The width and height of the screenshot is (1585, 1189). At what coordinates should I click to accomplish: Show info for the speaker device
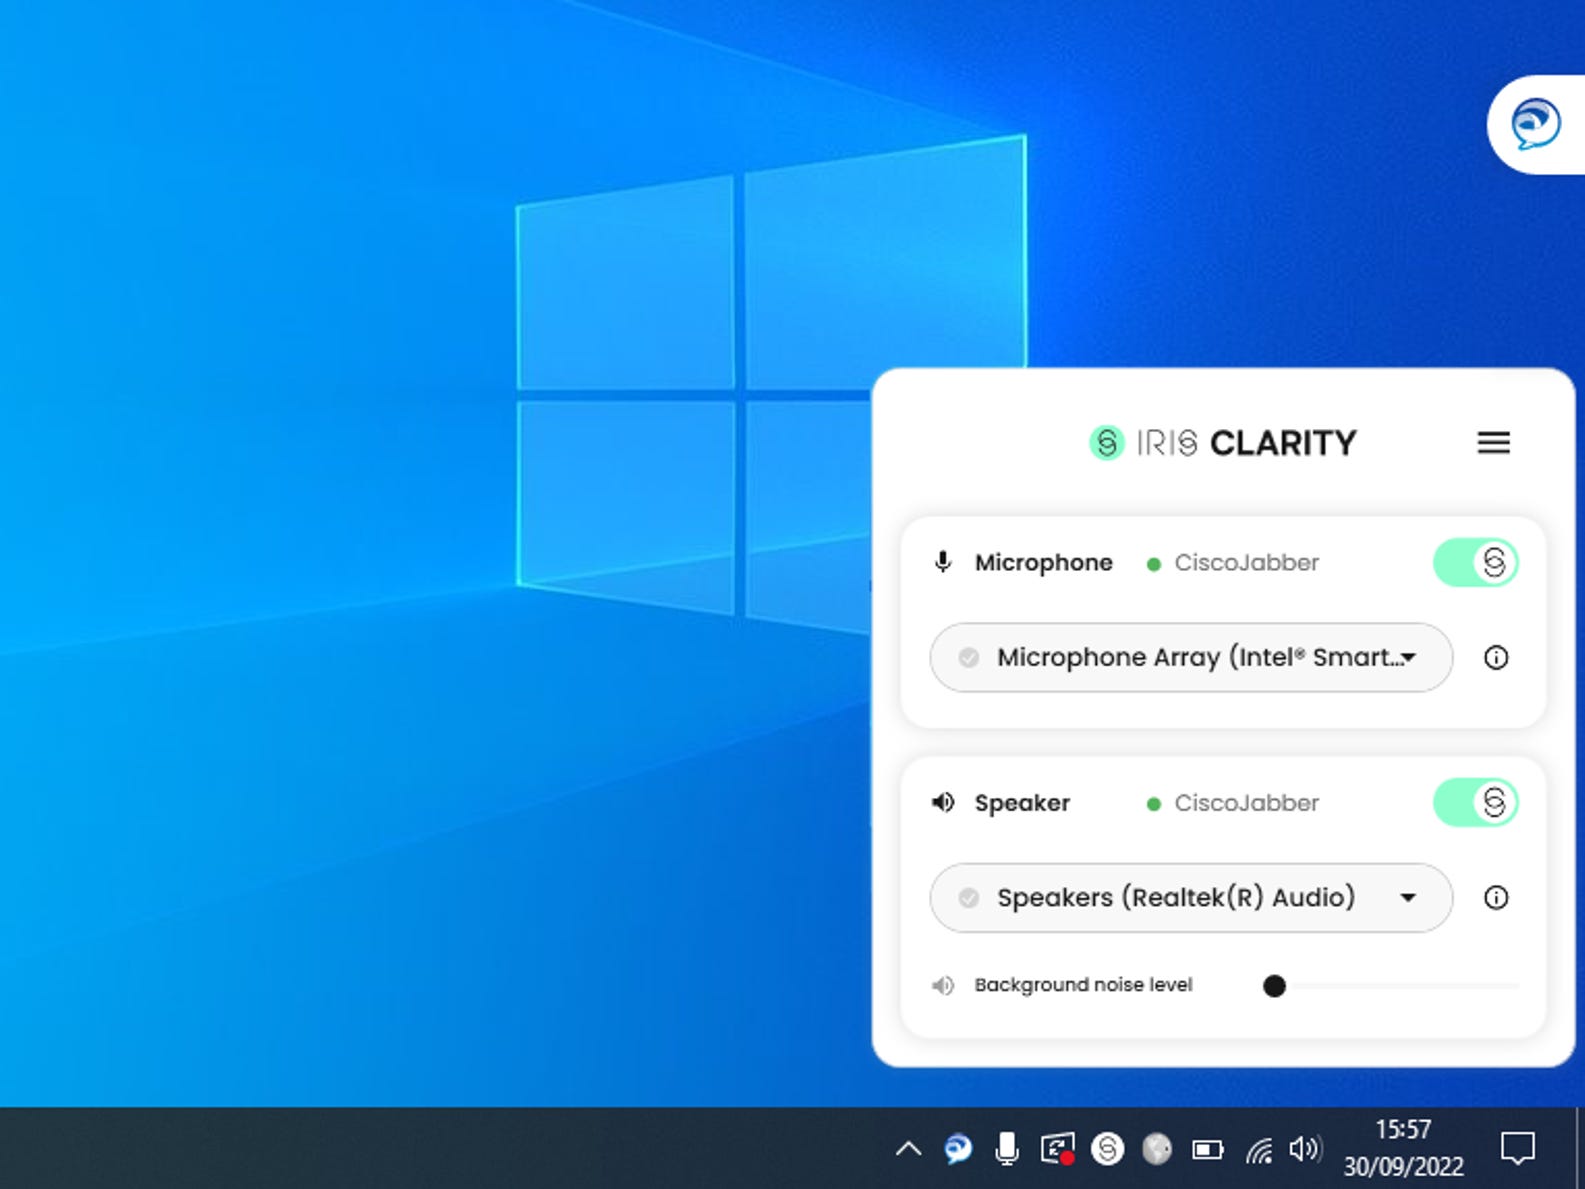pyautogui.click(x=1495, y=897)
